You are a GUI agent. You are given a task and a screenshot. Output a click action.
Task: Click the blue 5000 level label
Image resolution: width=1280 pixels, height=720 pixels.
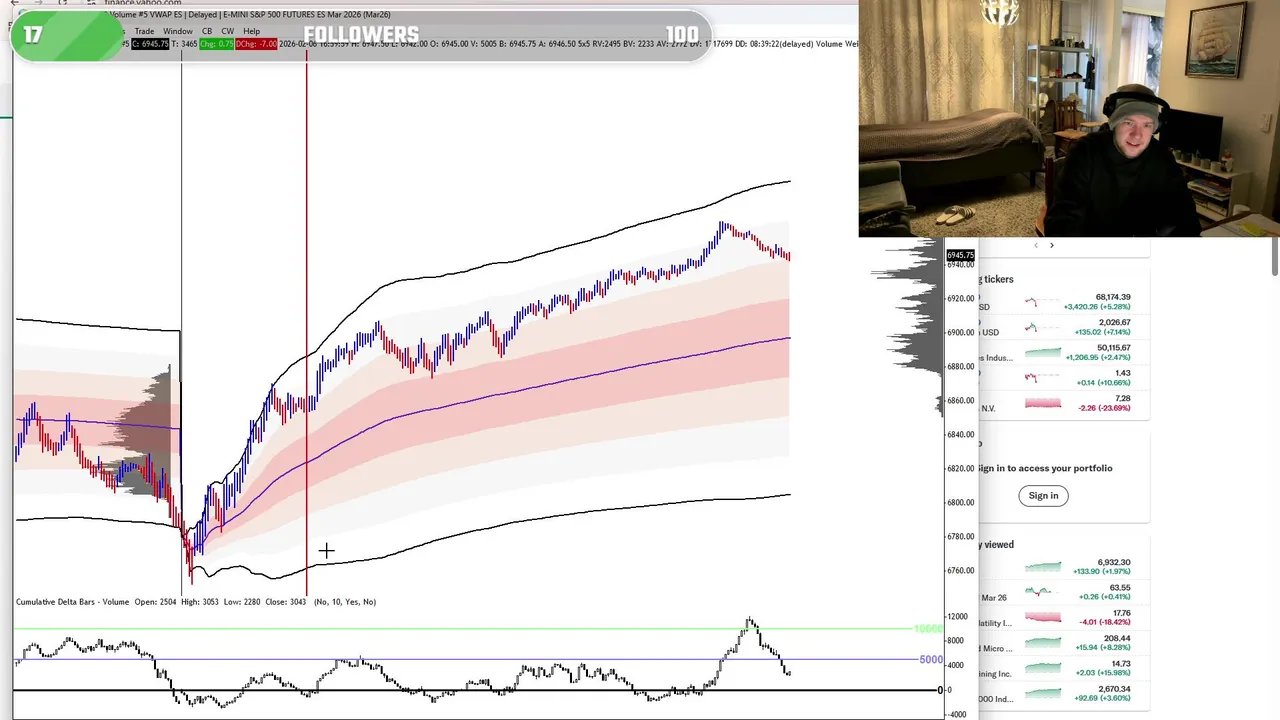(x=931, y=660)
